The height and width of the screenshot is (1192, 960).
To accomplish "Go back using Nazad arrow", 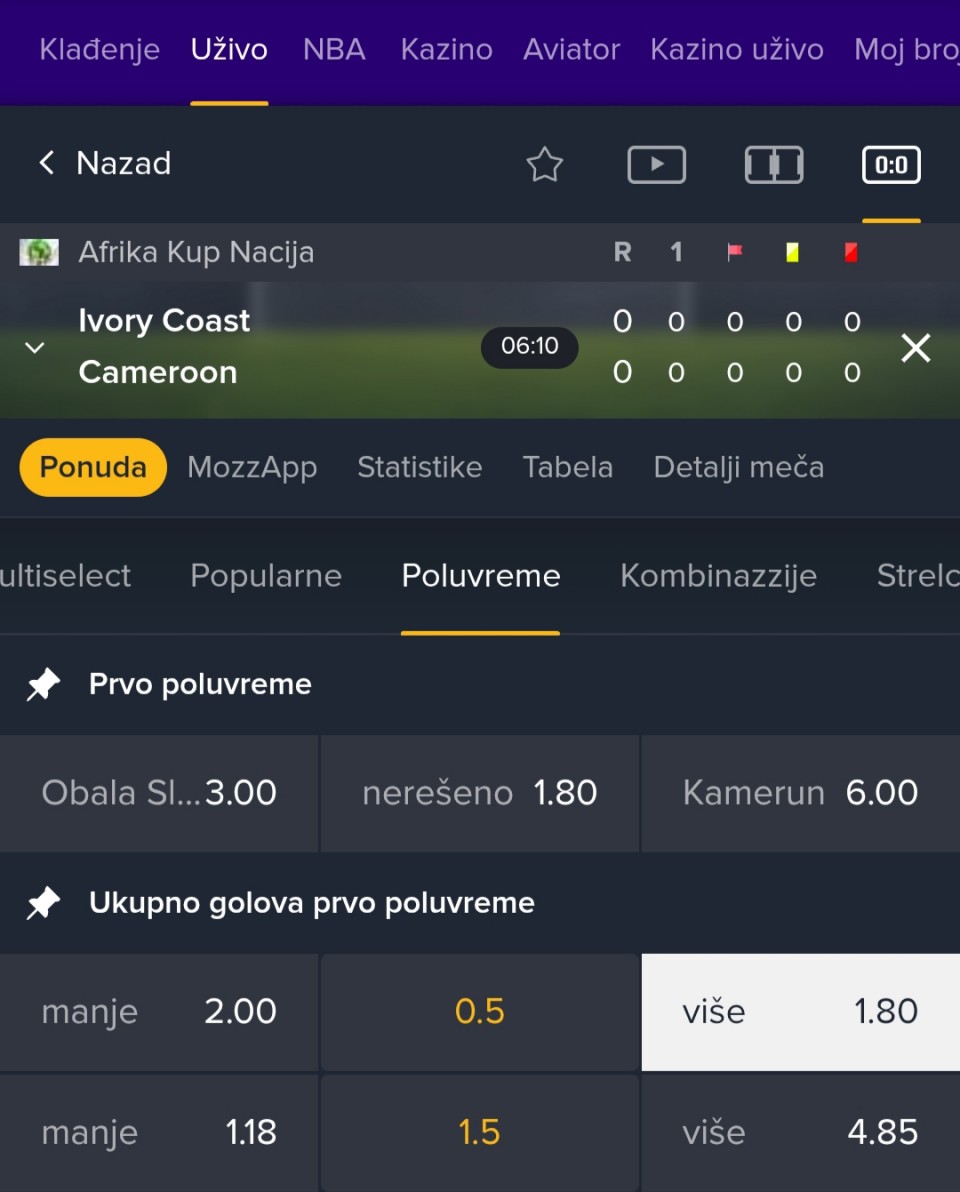I will (x=46, y=163).
